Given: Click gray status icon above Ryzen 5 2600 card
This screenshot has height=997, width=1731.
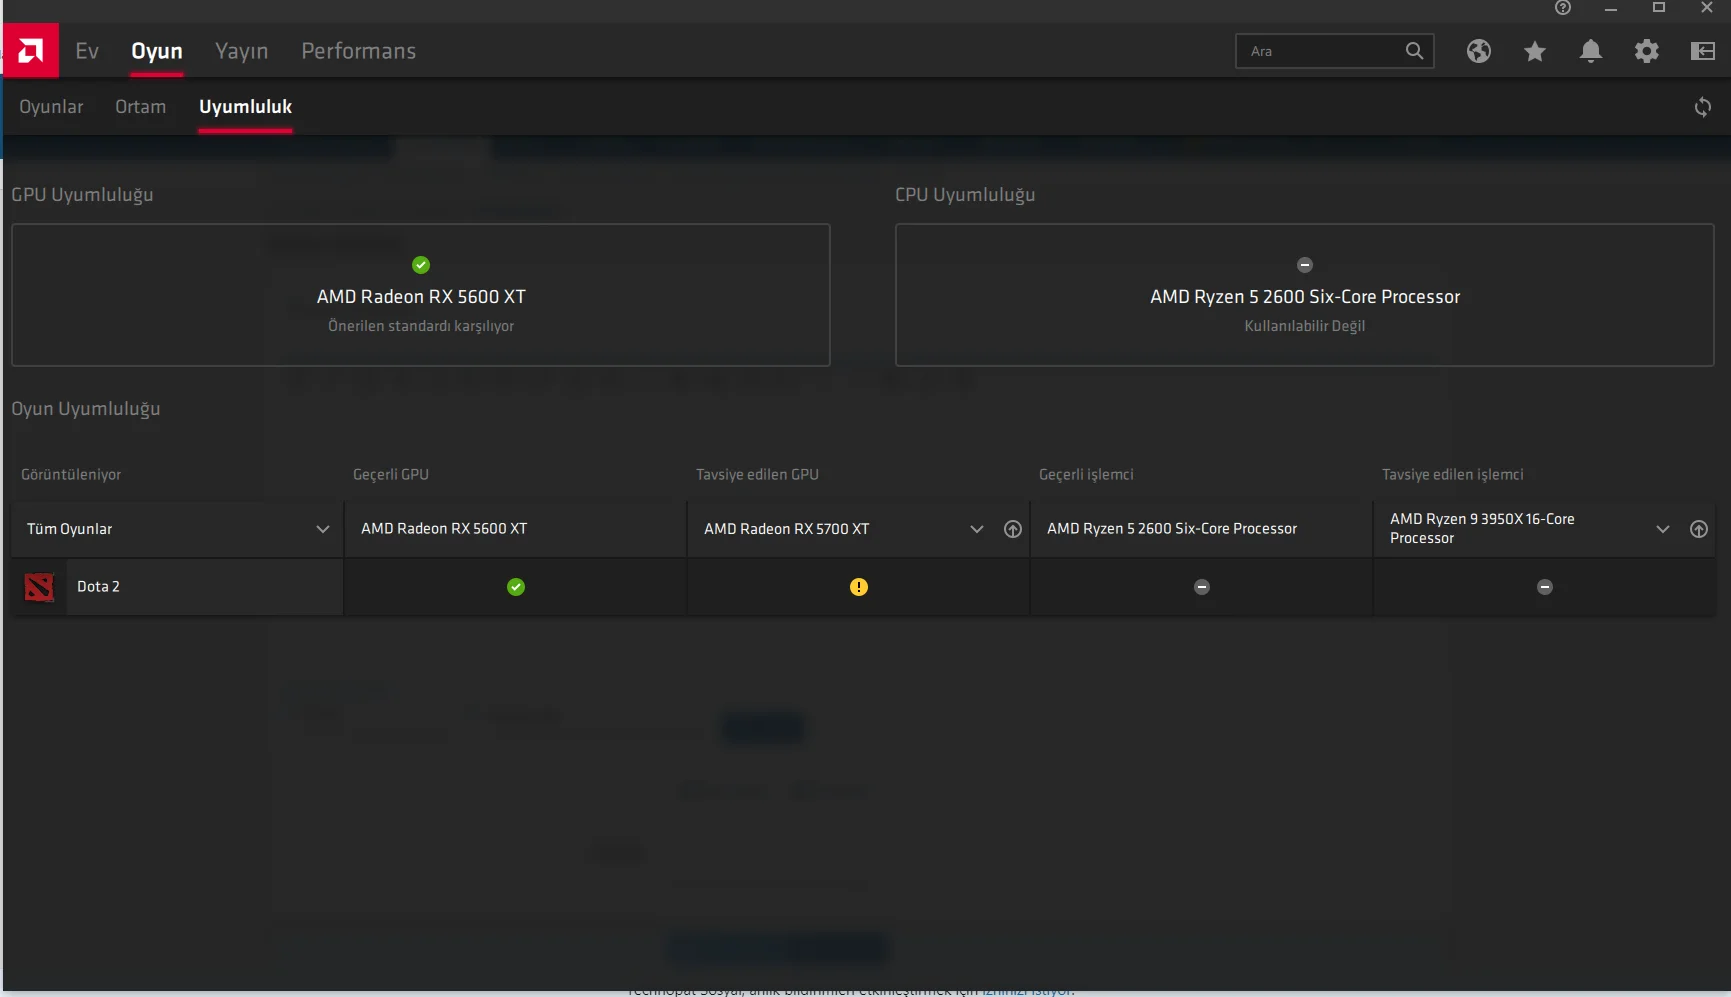Looking at the screenshot, I should (1305, 265).
